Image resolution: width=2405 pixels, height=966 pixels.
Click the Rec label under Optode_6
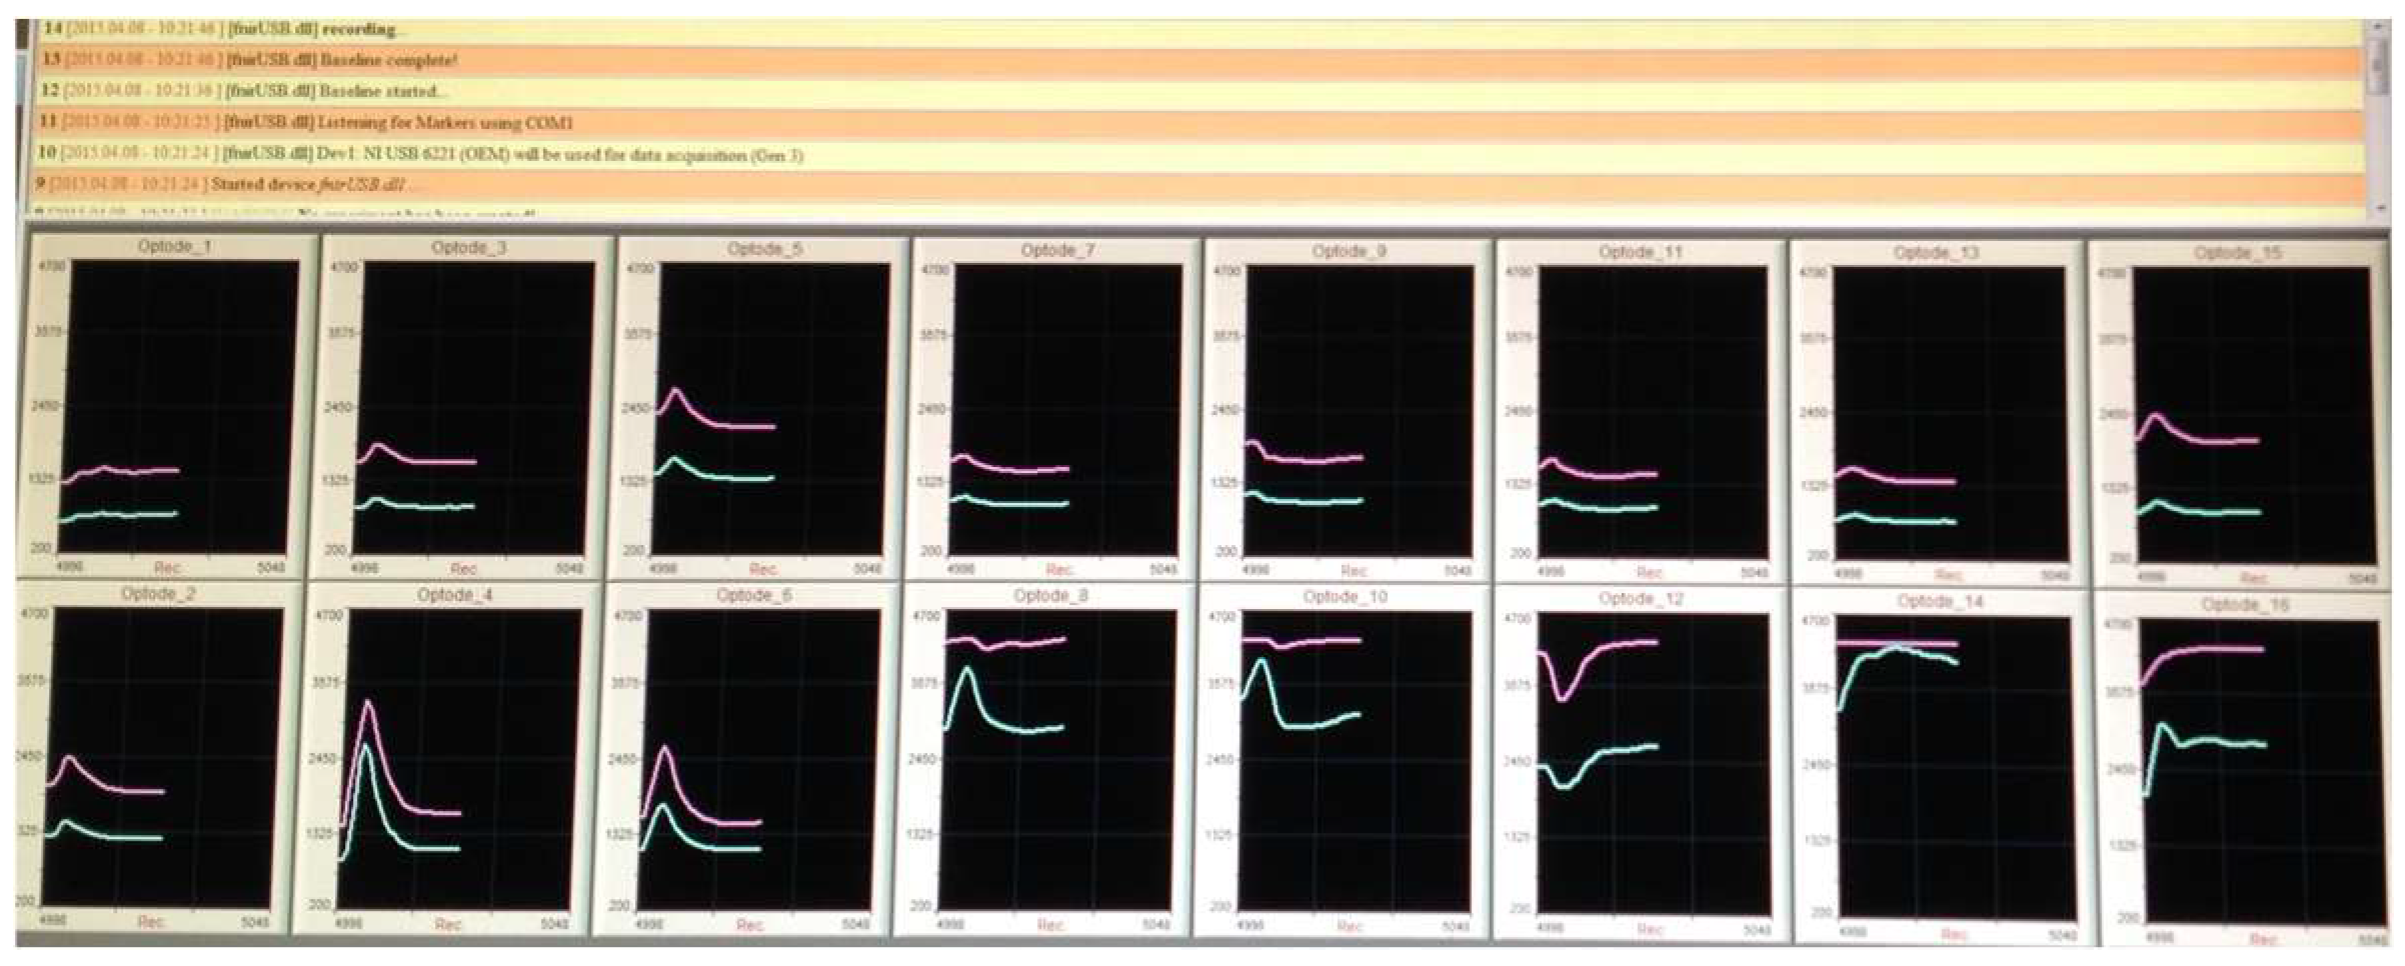click(749, 925)
